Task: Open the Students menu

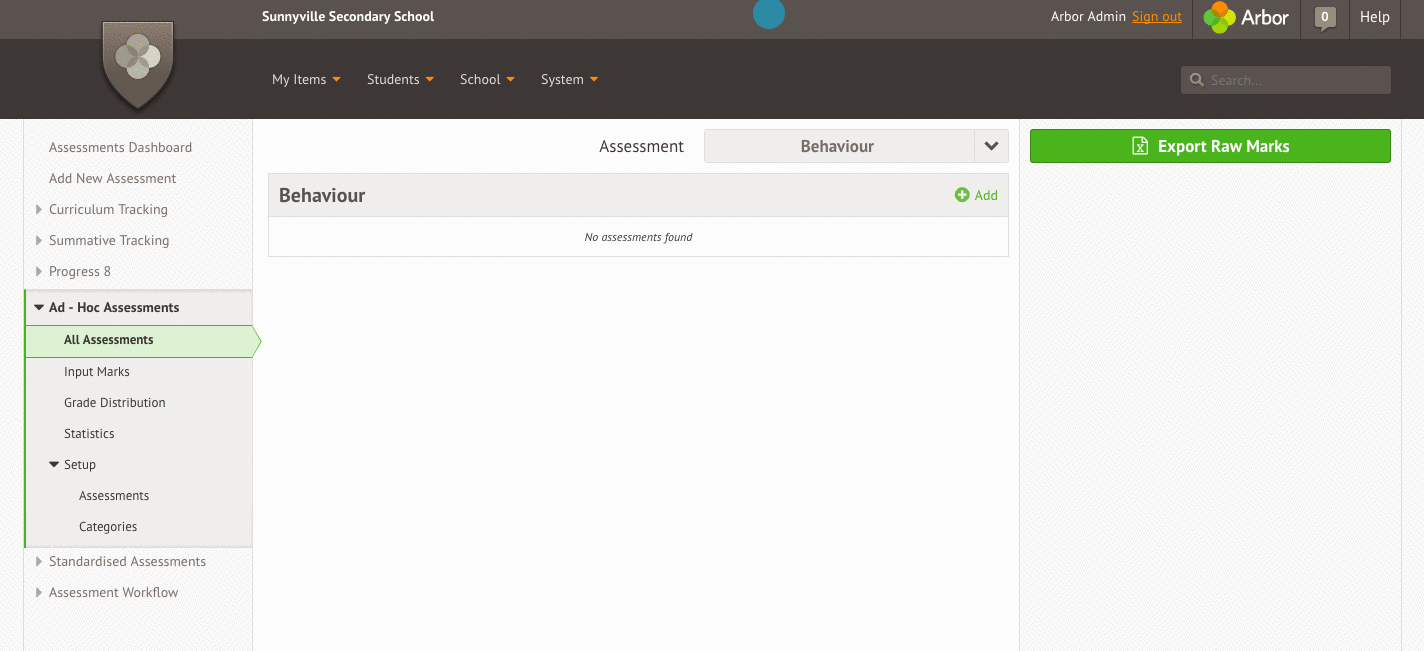Action: [x=400, y=79]
